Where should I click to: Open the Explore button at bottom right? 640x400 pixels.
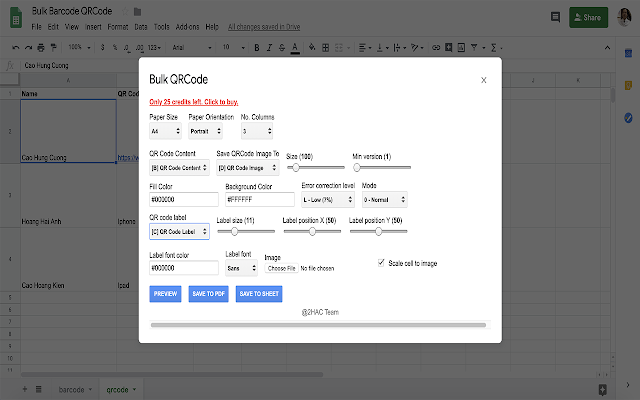pos(602,389)
